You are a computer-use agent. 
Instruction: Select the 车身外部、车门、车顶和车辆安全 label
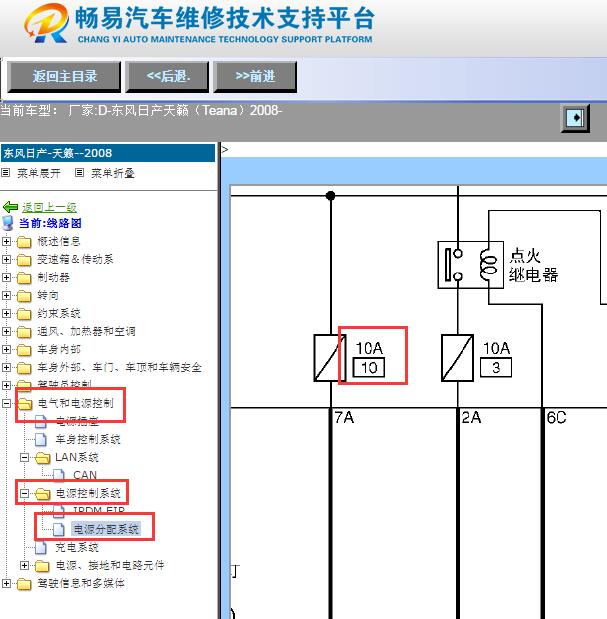119,368
